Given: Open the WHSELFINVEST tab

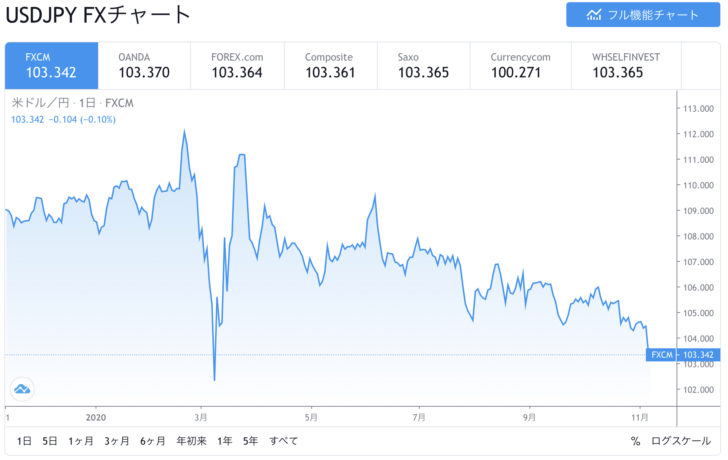Looking at the screenshot, I should tap(625, 65).
